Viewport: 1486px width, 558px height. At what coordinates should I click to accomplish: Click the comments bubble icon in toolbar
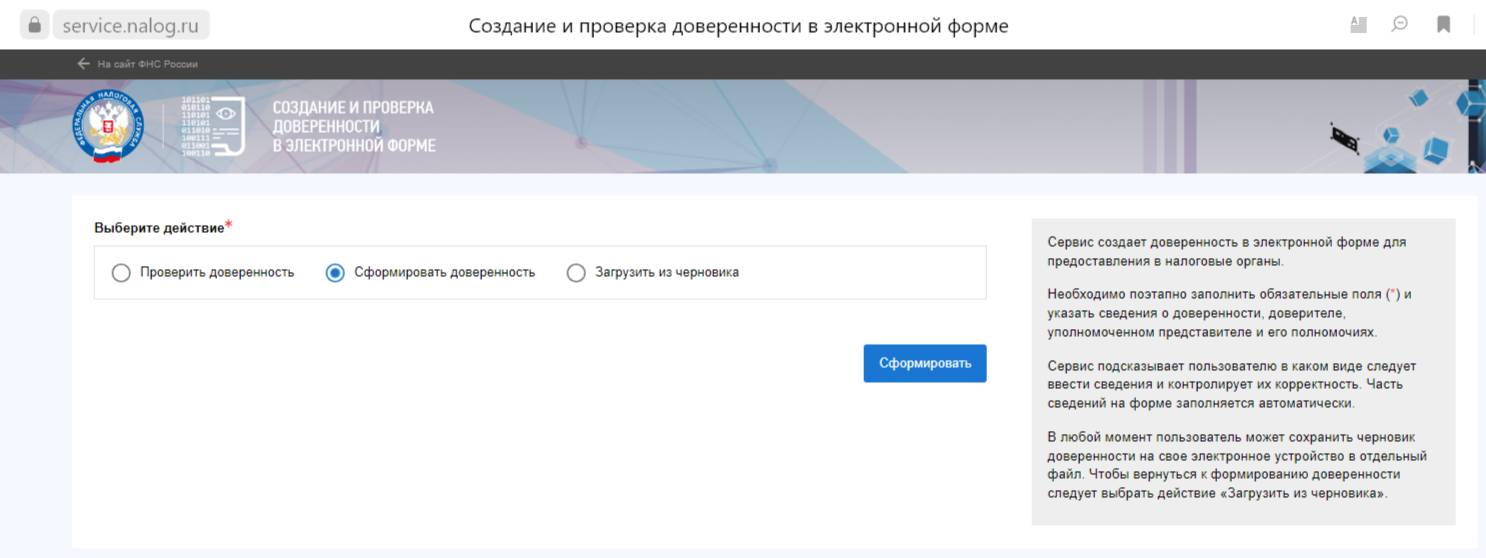point(1400,25)
